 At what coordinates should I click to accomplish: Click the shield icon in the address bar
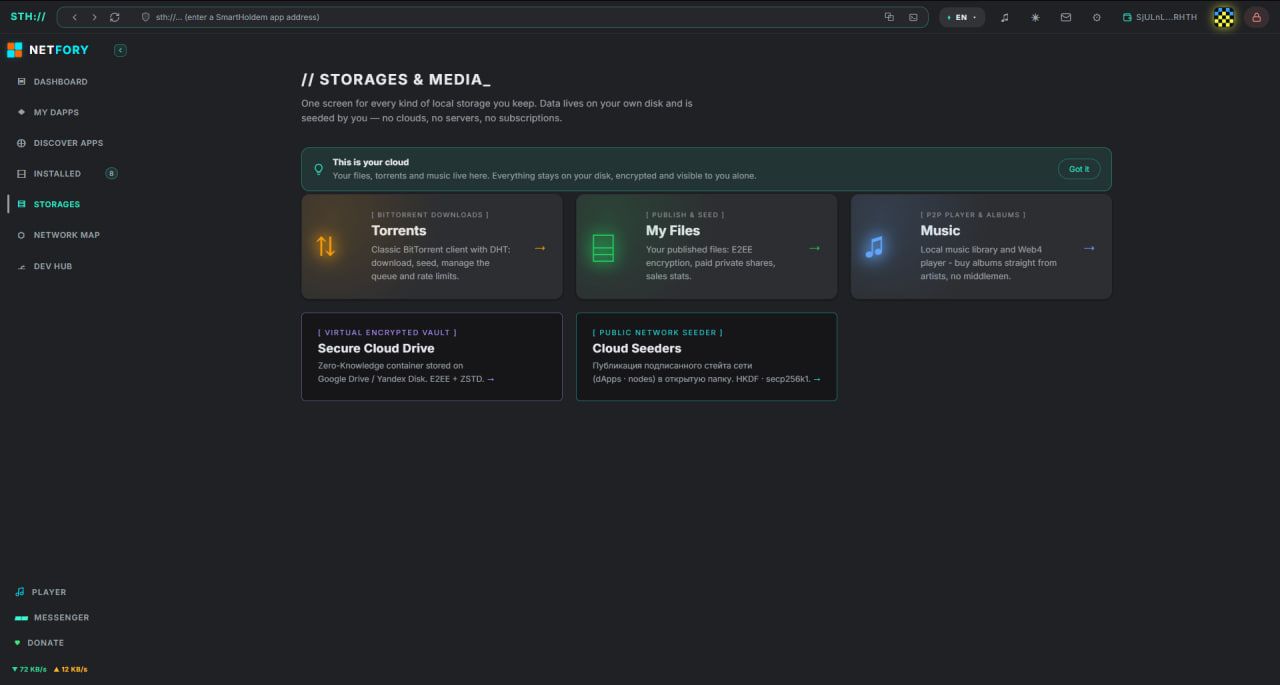point(145,17)
